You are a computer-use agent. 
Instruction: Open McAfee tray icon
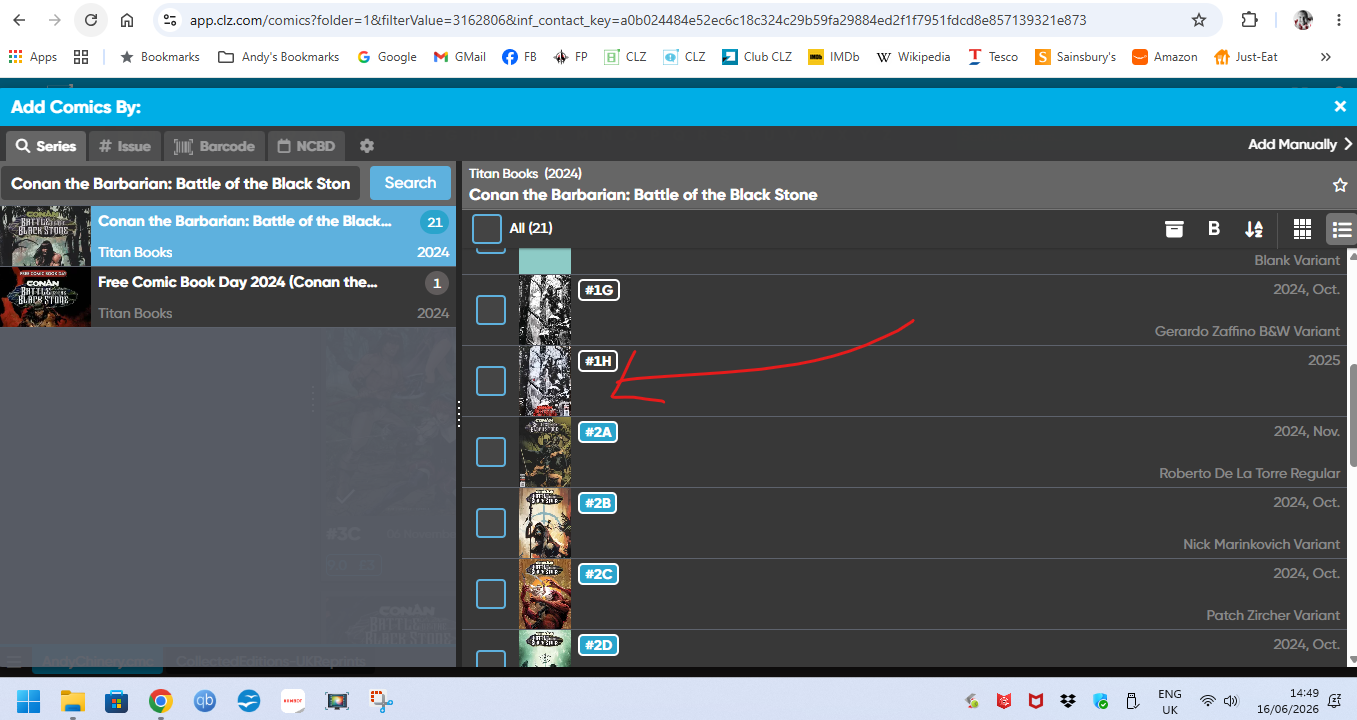pyautogui.click(x=1036, y=701)
